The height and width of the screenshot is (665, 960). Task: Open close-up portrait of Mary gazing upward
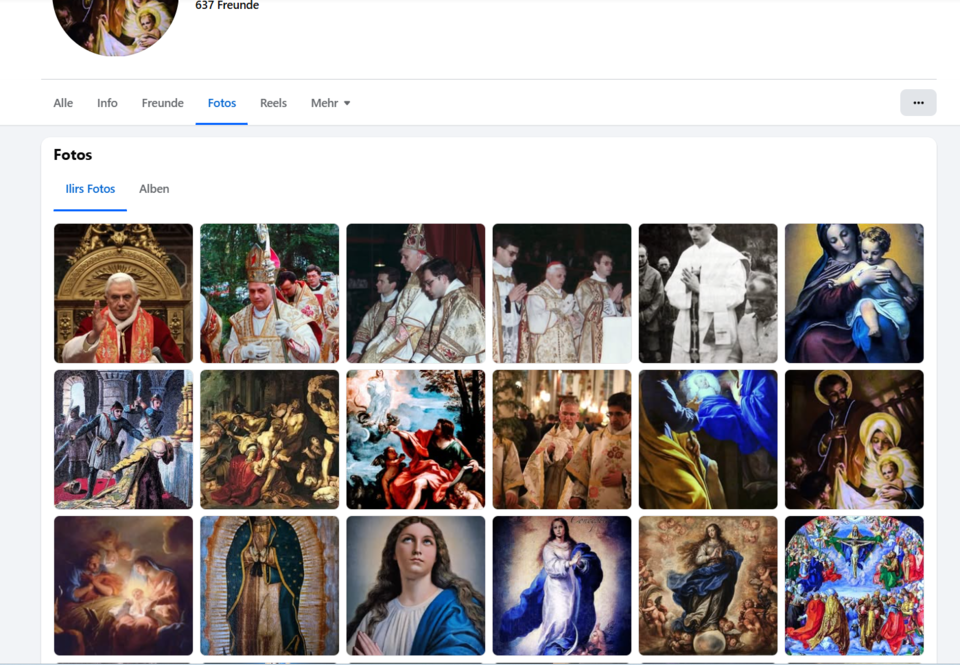tap(415, 585)
